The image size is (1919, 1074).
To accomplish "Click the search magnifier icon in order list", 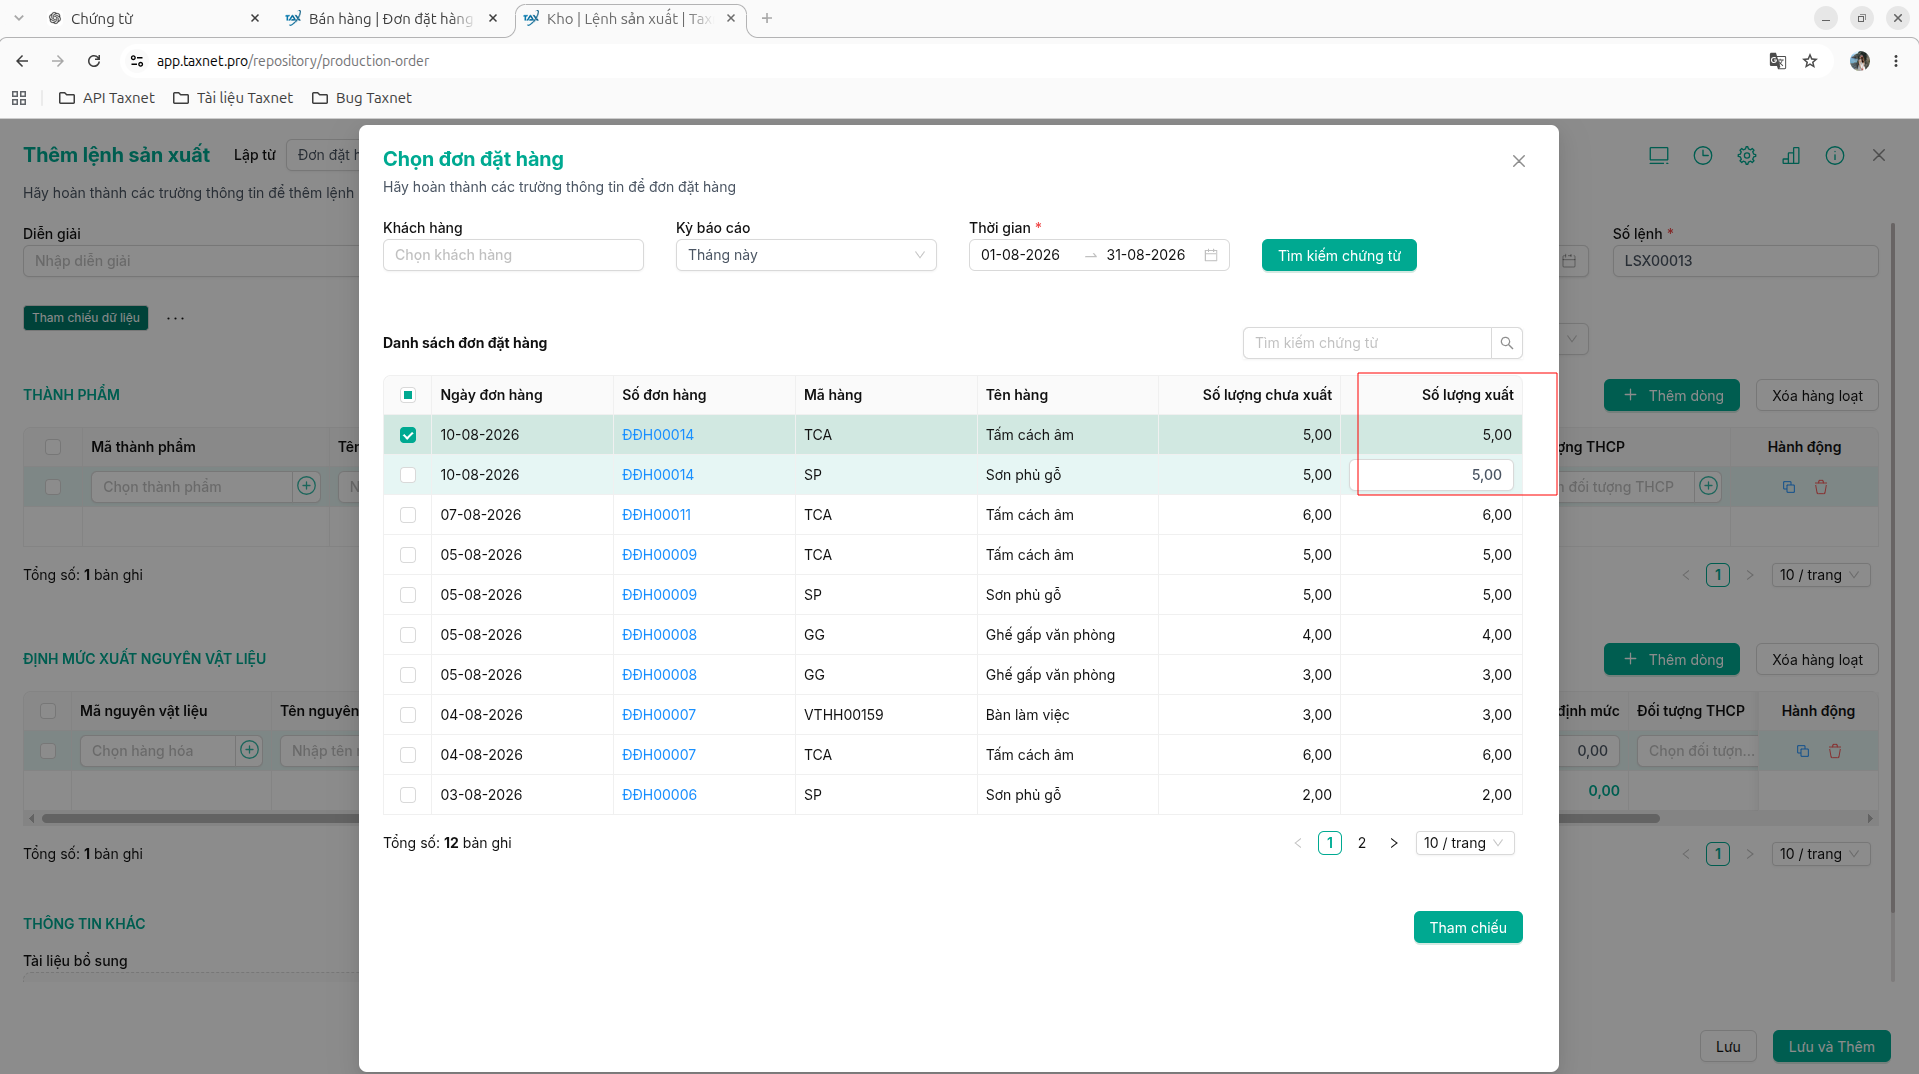I will 1506,343.
